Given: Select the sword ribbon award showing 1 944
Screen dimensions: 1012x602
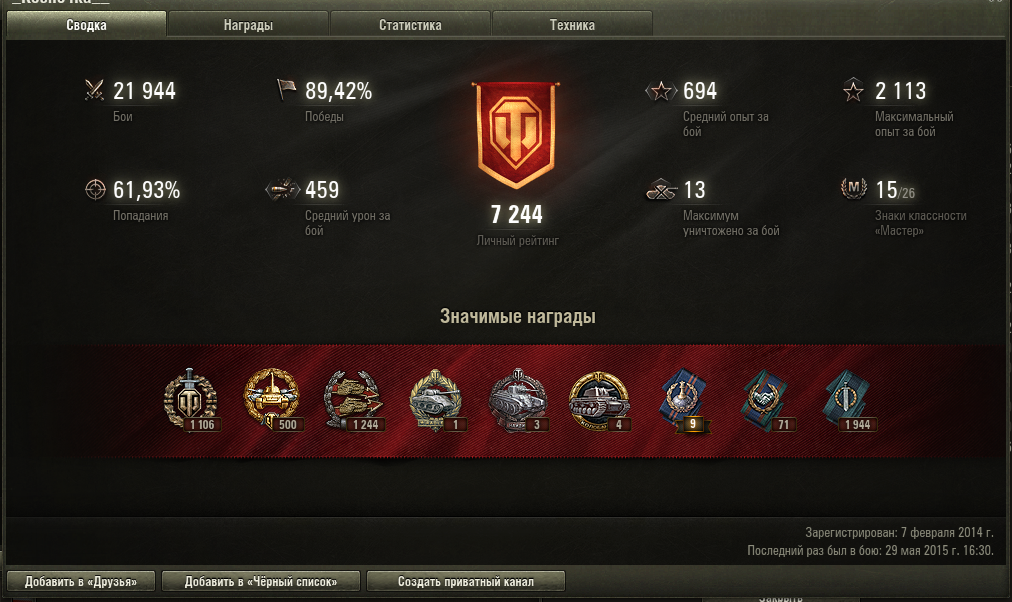Looking at the screenshot, I should (847, 399).
